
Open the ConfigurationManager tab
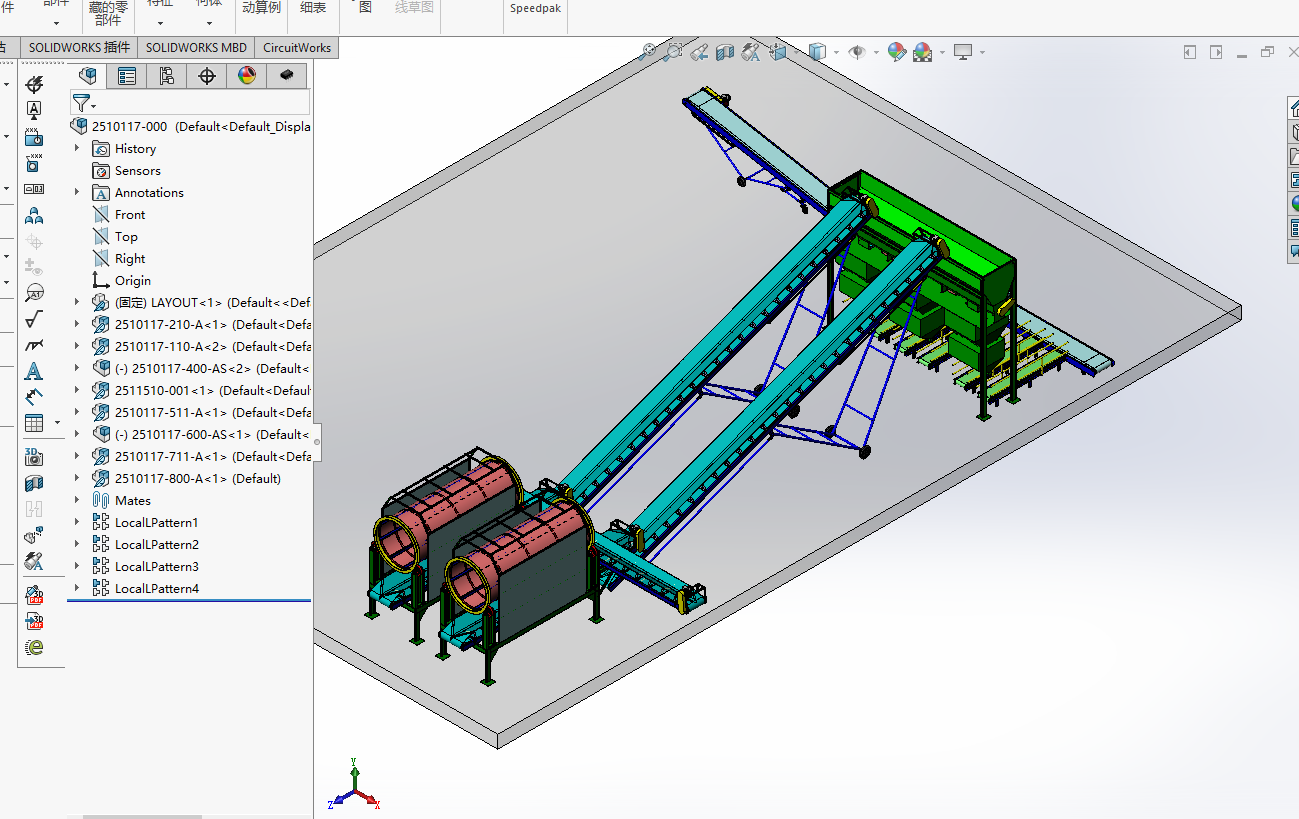point(167,76)
